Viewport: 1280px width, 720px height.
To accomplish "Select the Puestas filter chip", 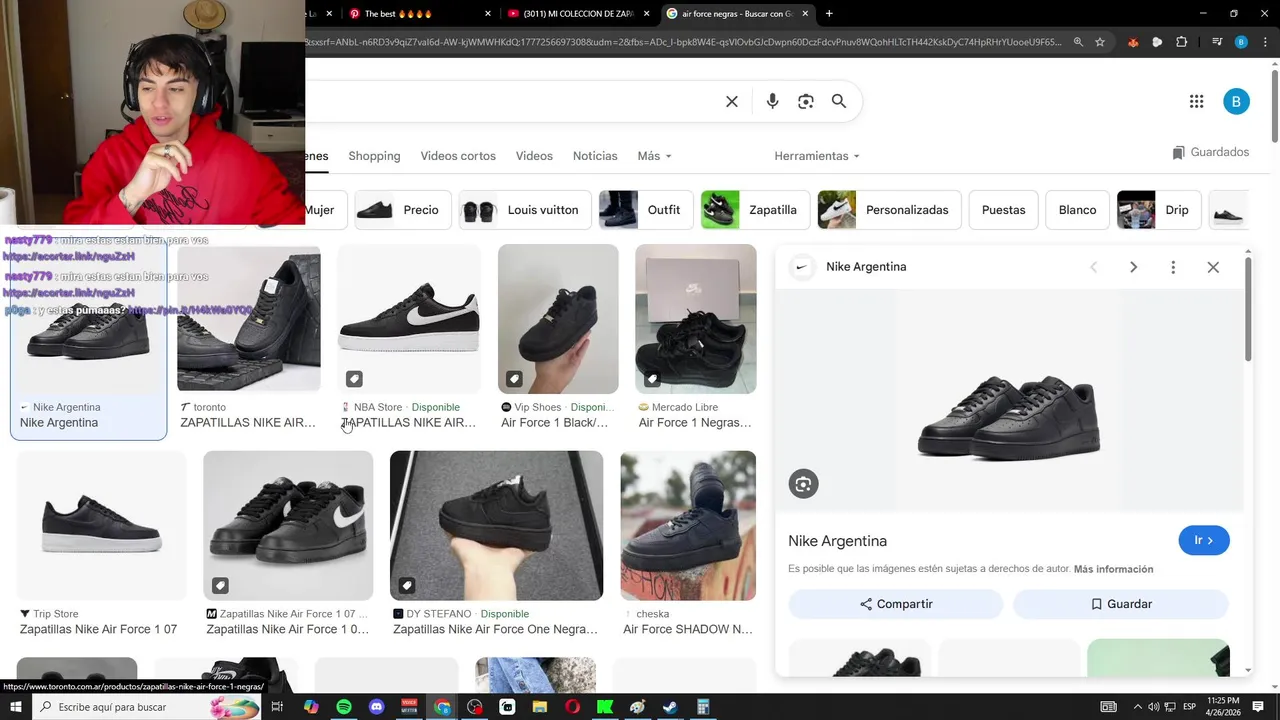I will point(1003,210).
